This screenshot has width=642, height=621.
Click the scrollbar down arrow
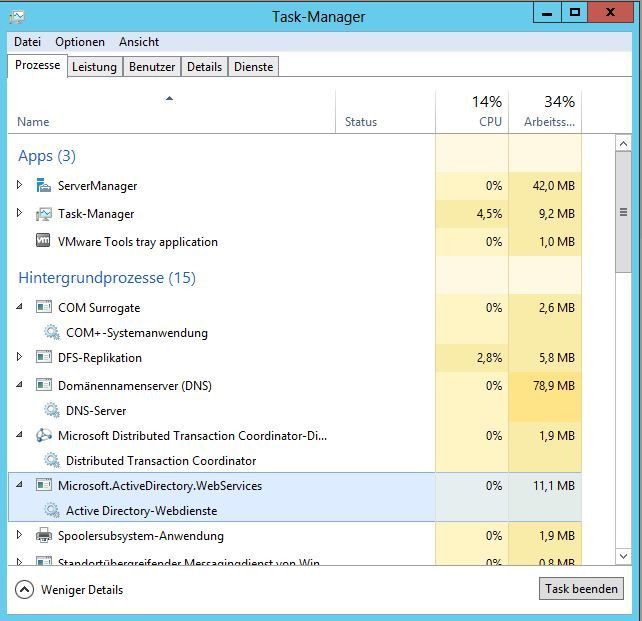[x=623, y=556]
